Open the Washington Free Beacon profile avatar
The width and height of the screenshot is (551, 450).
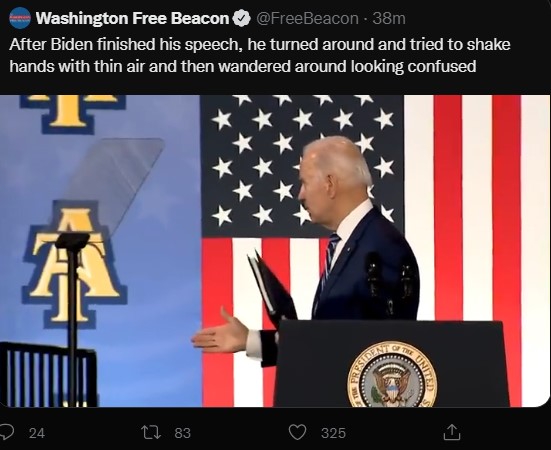pyautogui.click(x=20, y=18)
